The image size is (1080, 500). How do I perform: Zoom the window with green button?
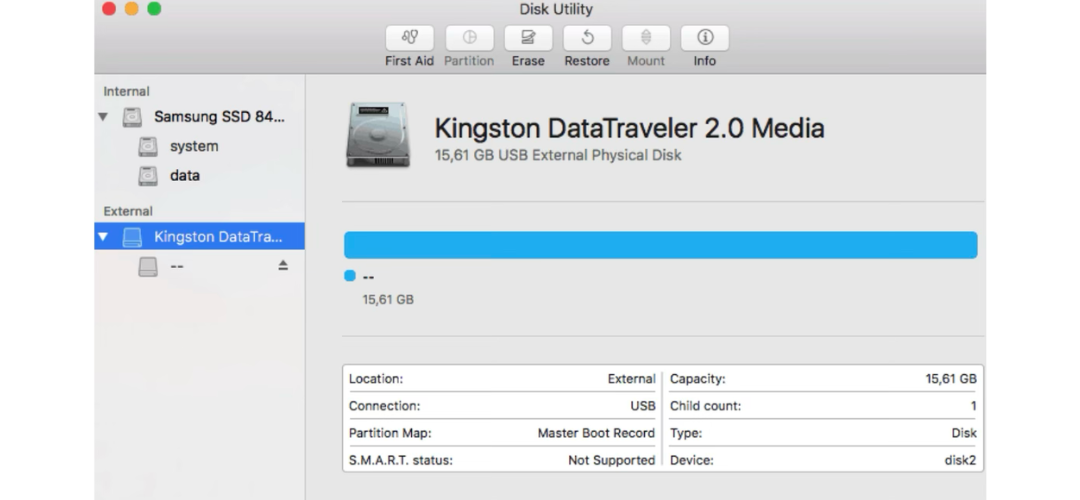click(x=154, y=9)
